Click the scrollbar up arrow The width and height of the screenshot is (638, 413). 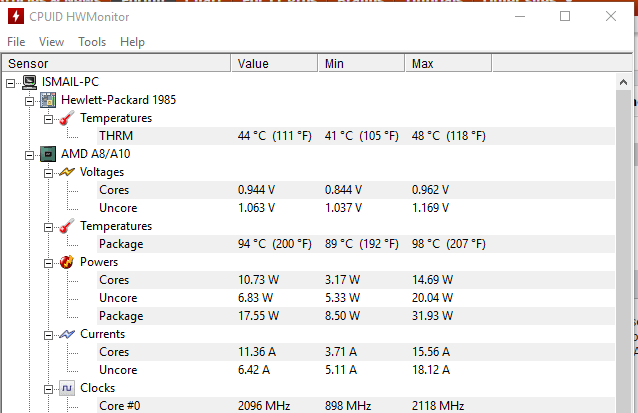coord(623,82)
